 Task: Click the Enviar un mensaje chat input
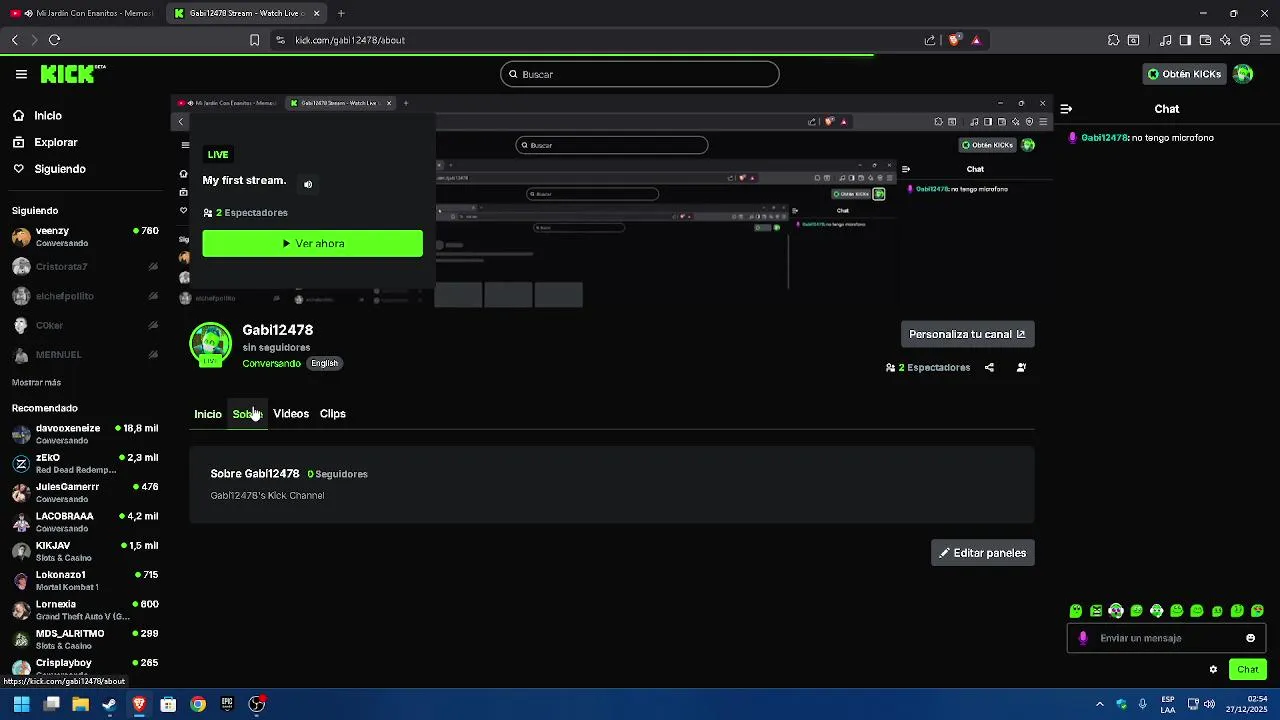[1165, 638]
